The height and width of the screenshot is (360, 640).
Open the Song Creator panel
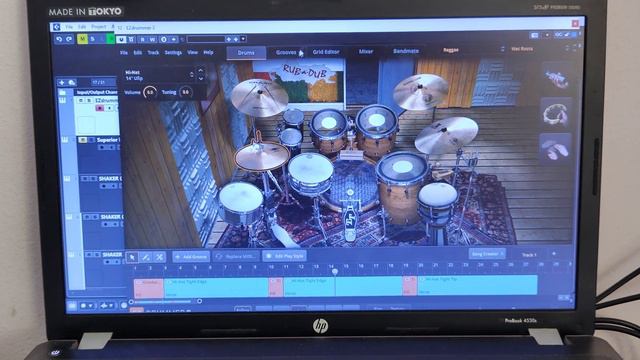(x=487, y=254)
